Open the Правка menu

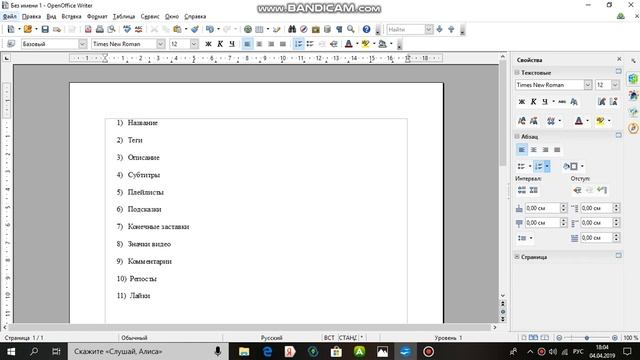tap(31, 16)
